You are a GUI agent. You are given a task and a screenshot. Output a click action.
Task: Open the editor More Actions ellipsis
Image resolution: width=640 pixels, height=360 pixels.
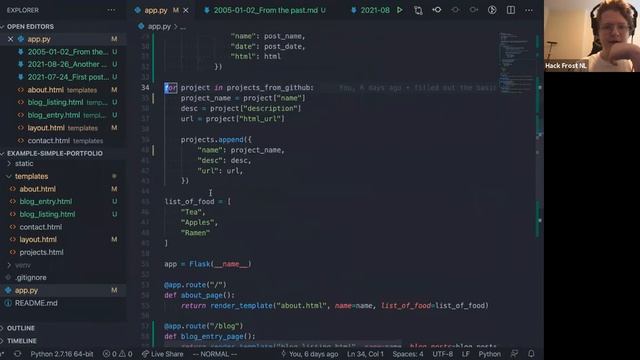pos(529,10)
